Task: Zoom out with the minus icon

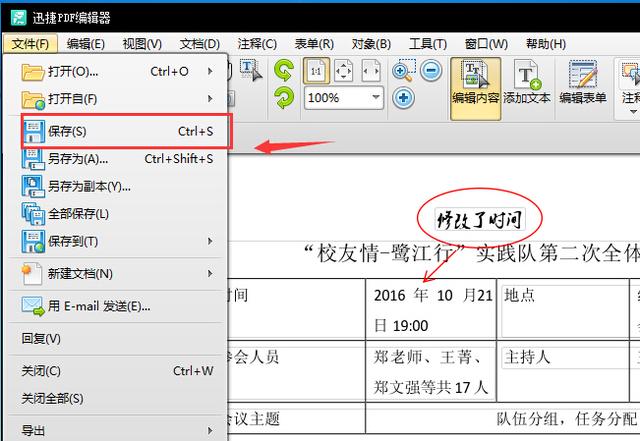Action: [x=431, y=70]
